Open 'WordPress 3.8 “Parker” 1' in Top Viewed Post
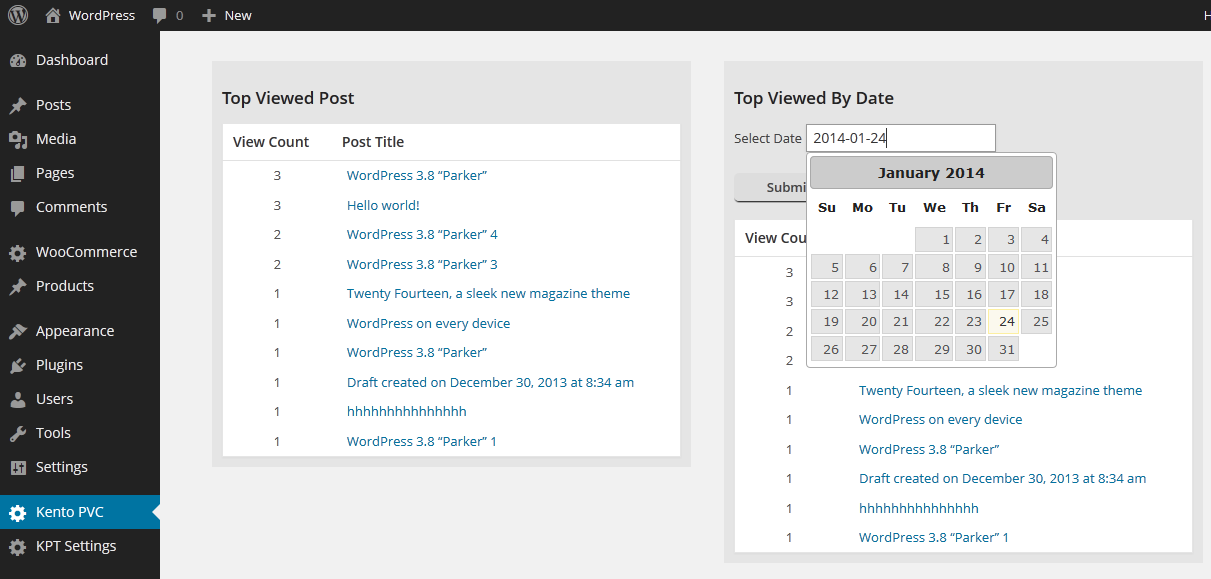 pyautogui.click(x=422, y=441)
